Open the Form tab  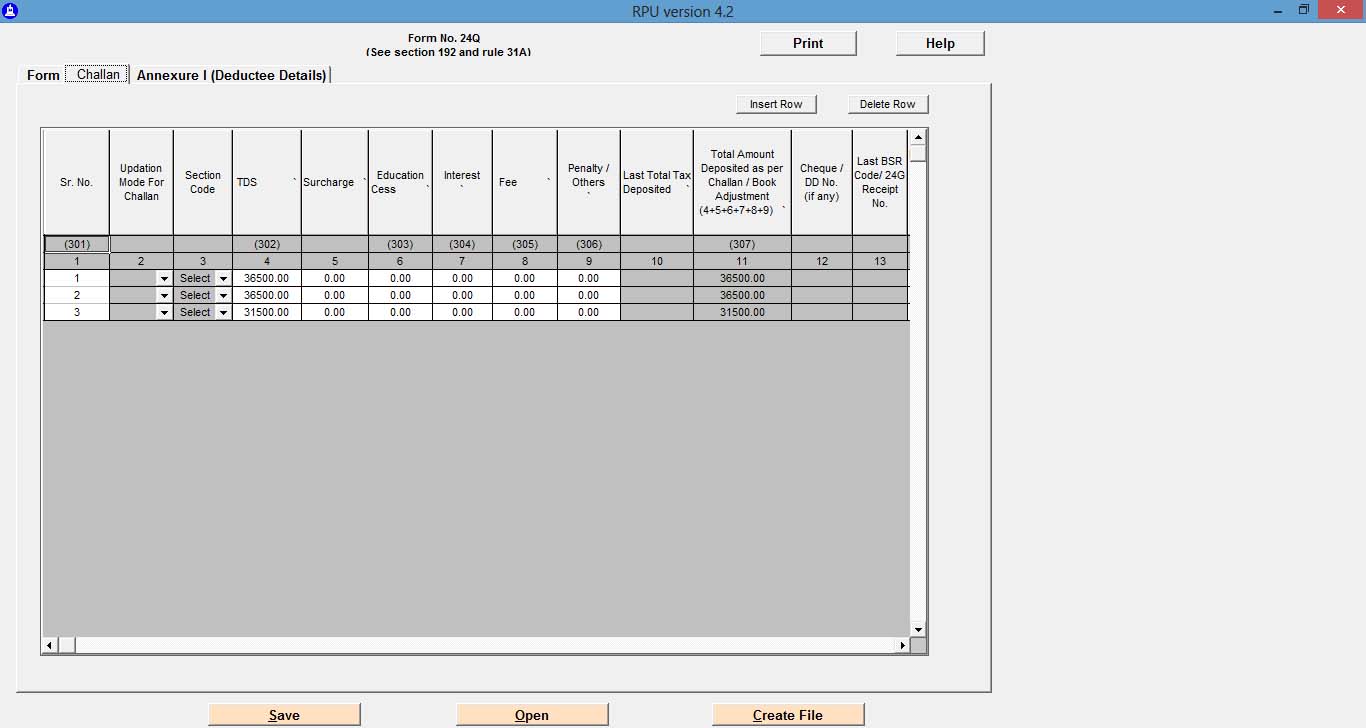click(x=43, y=75)
